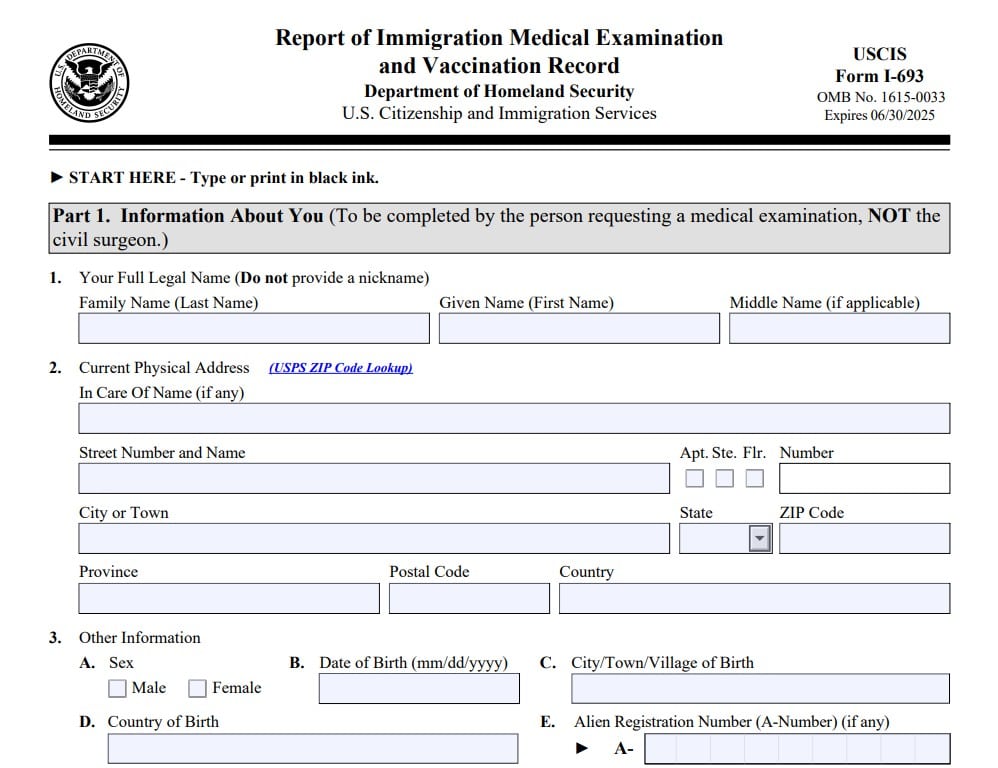Image resolution: width=998 pixels, height=768 pixels.
Task: Check the Flr. checkbox
Action: tap(754, 478)
